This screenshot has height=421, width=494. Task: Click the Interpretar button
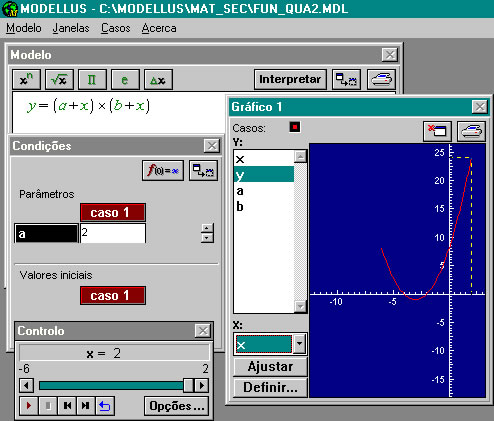coord(290,80)
